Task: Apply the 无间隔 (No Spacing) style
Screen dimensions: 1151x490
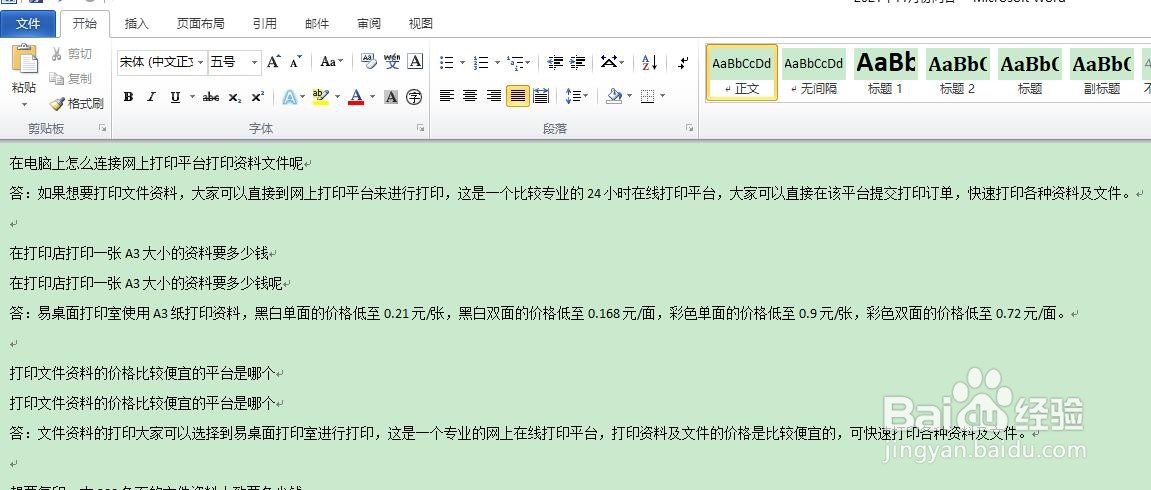Action: coord(813,73)
